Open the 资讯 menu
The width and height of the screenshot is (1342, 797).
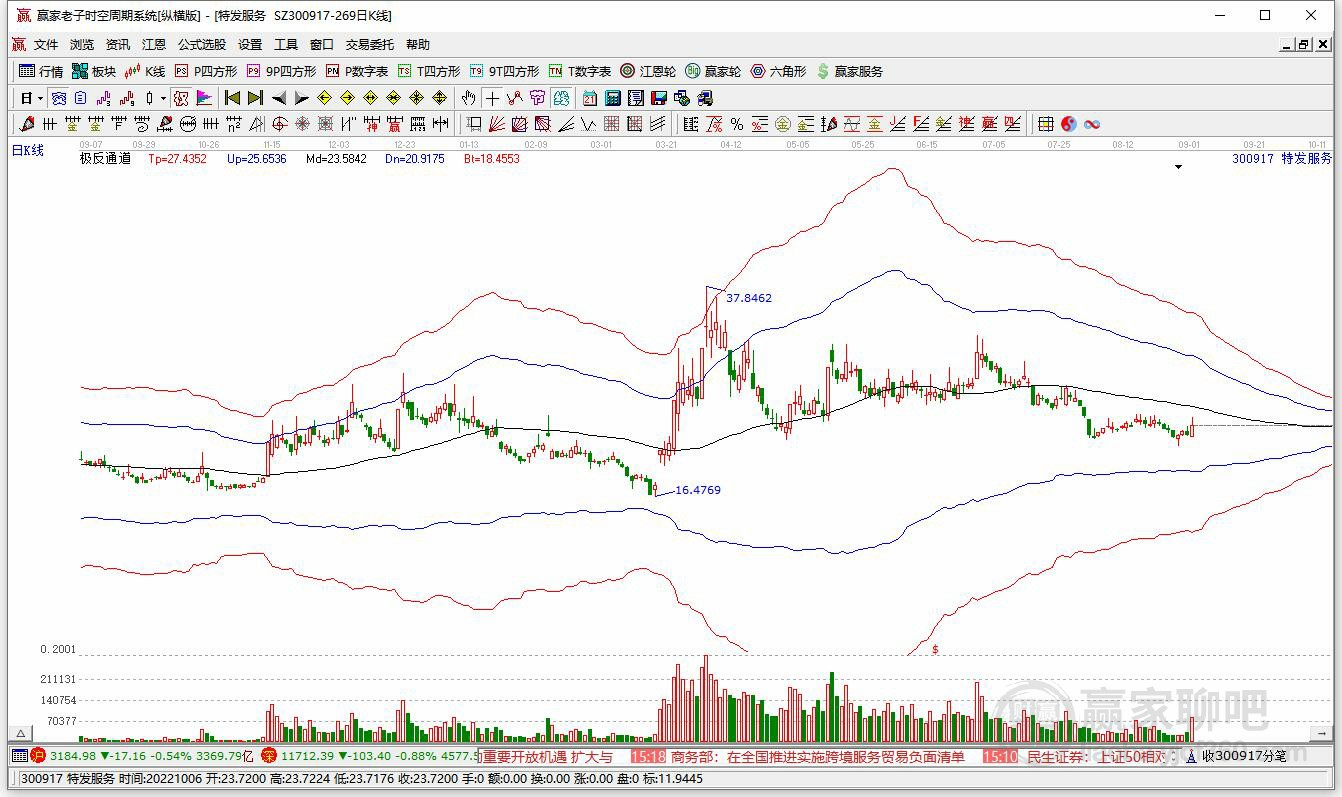(x=118, y=44)
